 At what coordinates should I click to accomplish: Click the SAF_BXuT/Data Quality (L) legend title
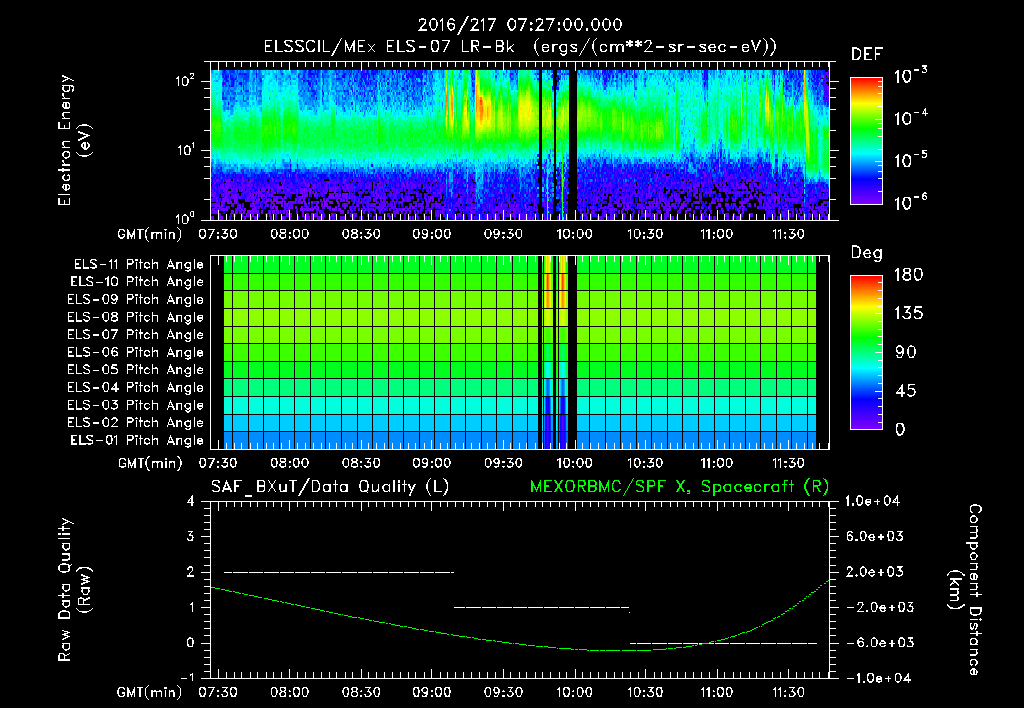330,487
